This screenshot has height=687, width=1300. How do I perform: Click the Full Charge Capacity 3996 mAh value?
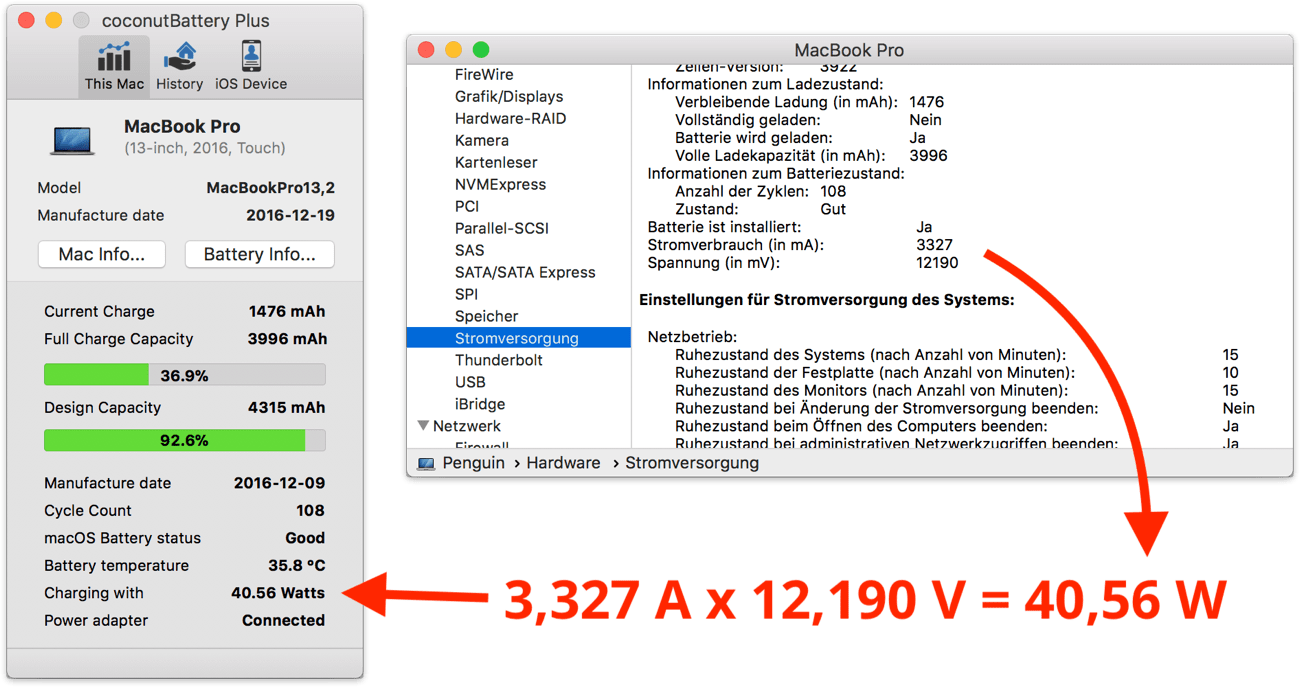287,339
